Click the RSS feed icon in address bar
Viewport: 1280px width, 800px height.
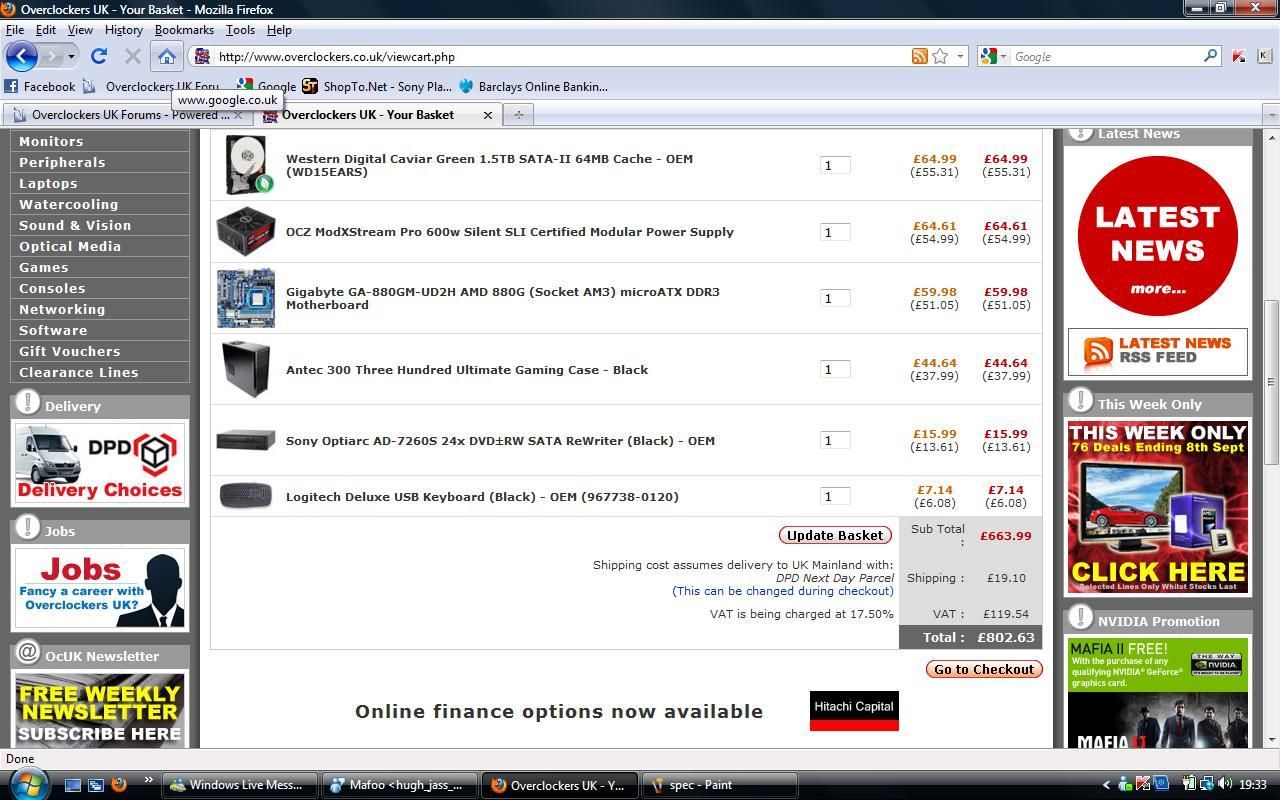[x=919, y=57]
